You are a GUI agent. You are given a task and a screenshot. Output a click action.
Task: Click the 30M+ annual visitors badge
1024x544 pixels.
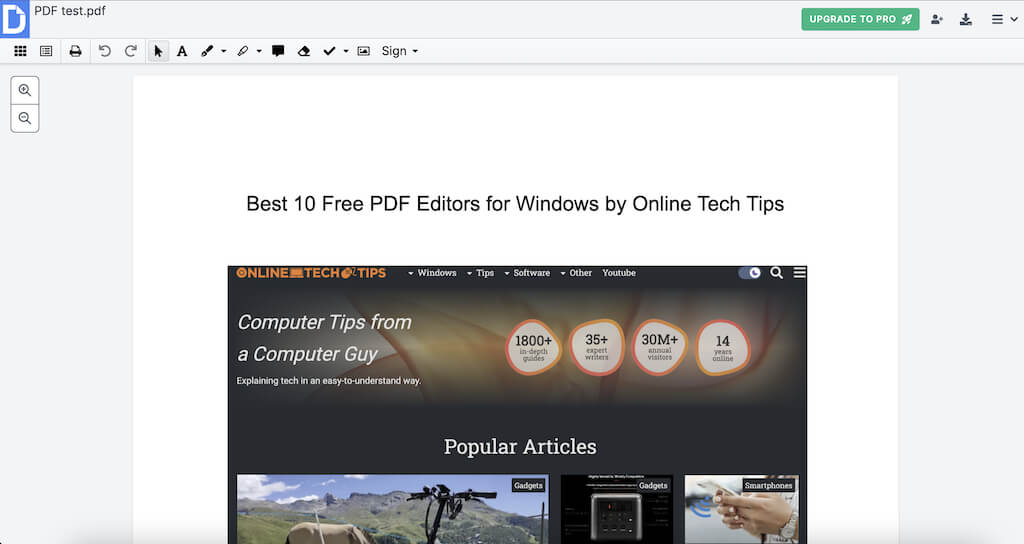click(x=659, y=347)
